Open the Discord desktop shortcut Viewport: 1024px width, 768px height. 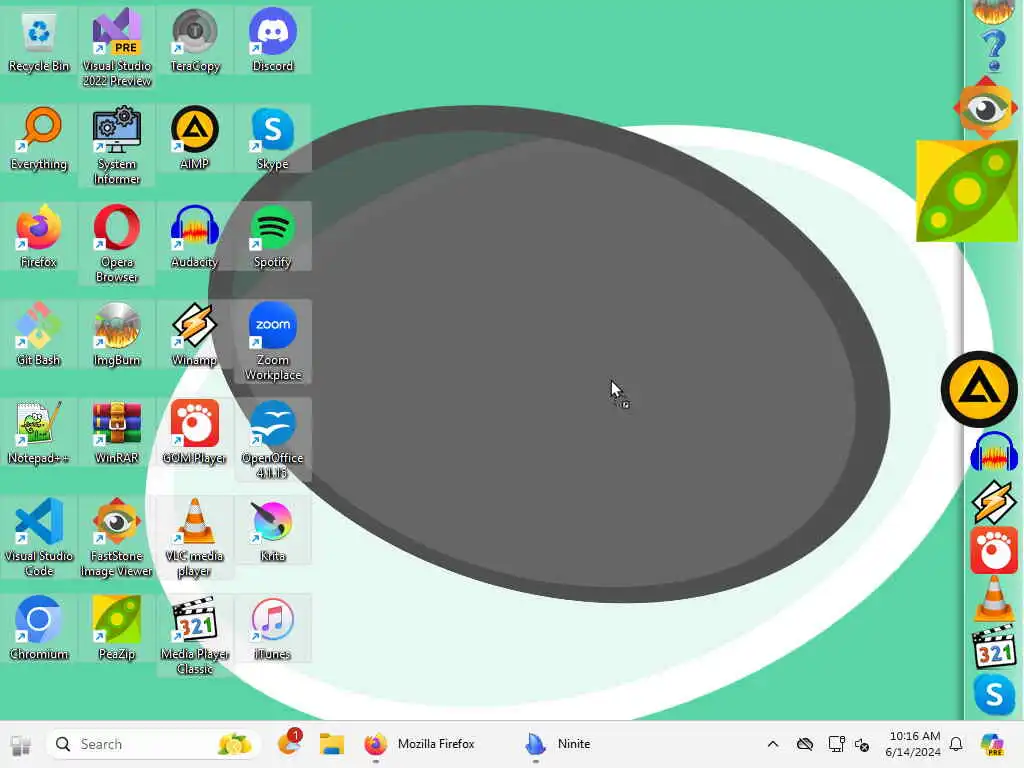[x=272, y=42]
